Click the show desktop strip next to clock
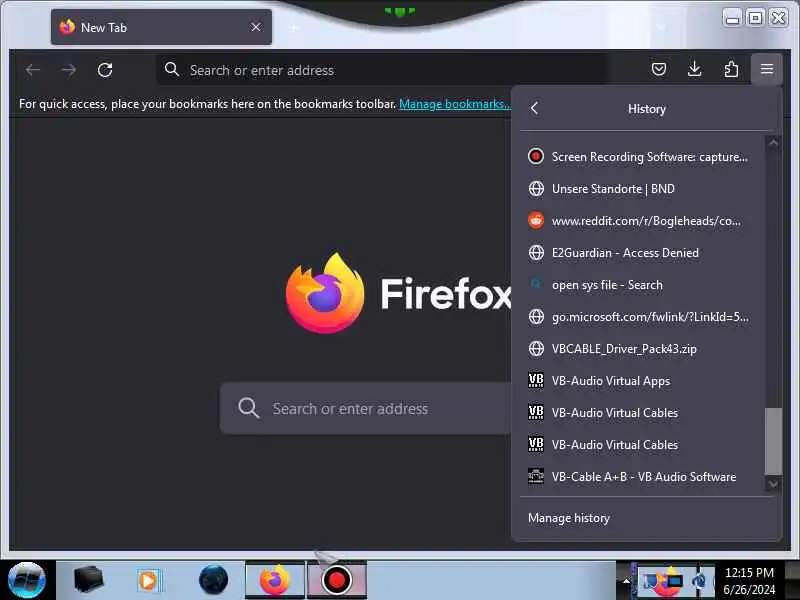 click(793, 580)
